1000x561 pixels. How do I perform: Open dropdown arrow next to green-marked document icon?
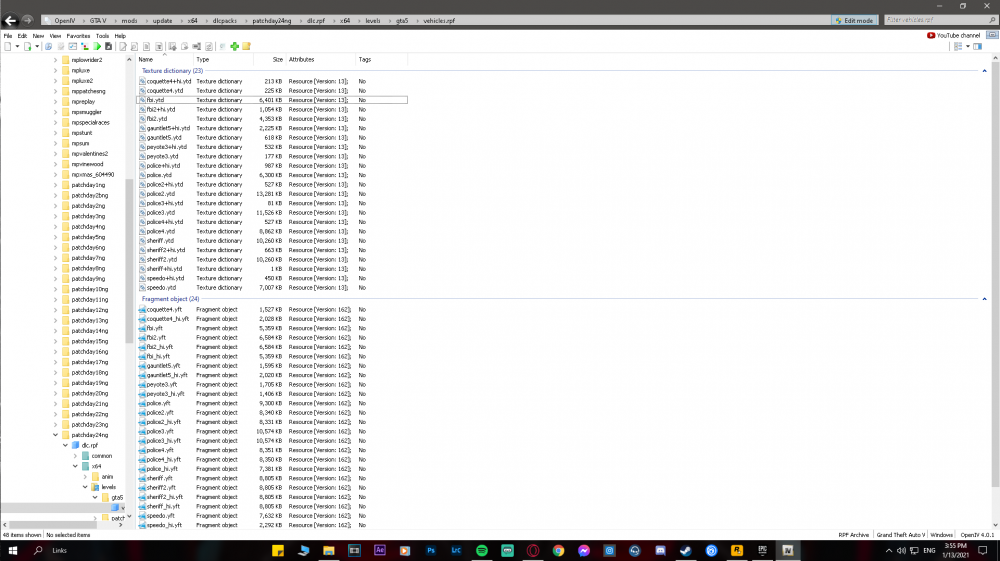(x=37, y=47)
